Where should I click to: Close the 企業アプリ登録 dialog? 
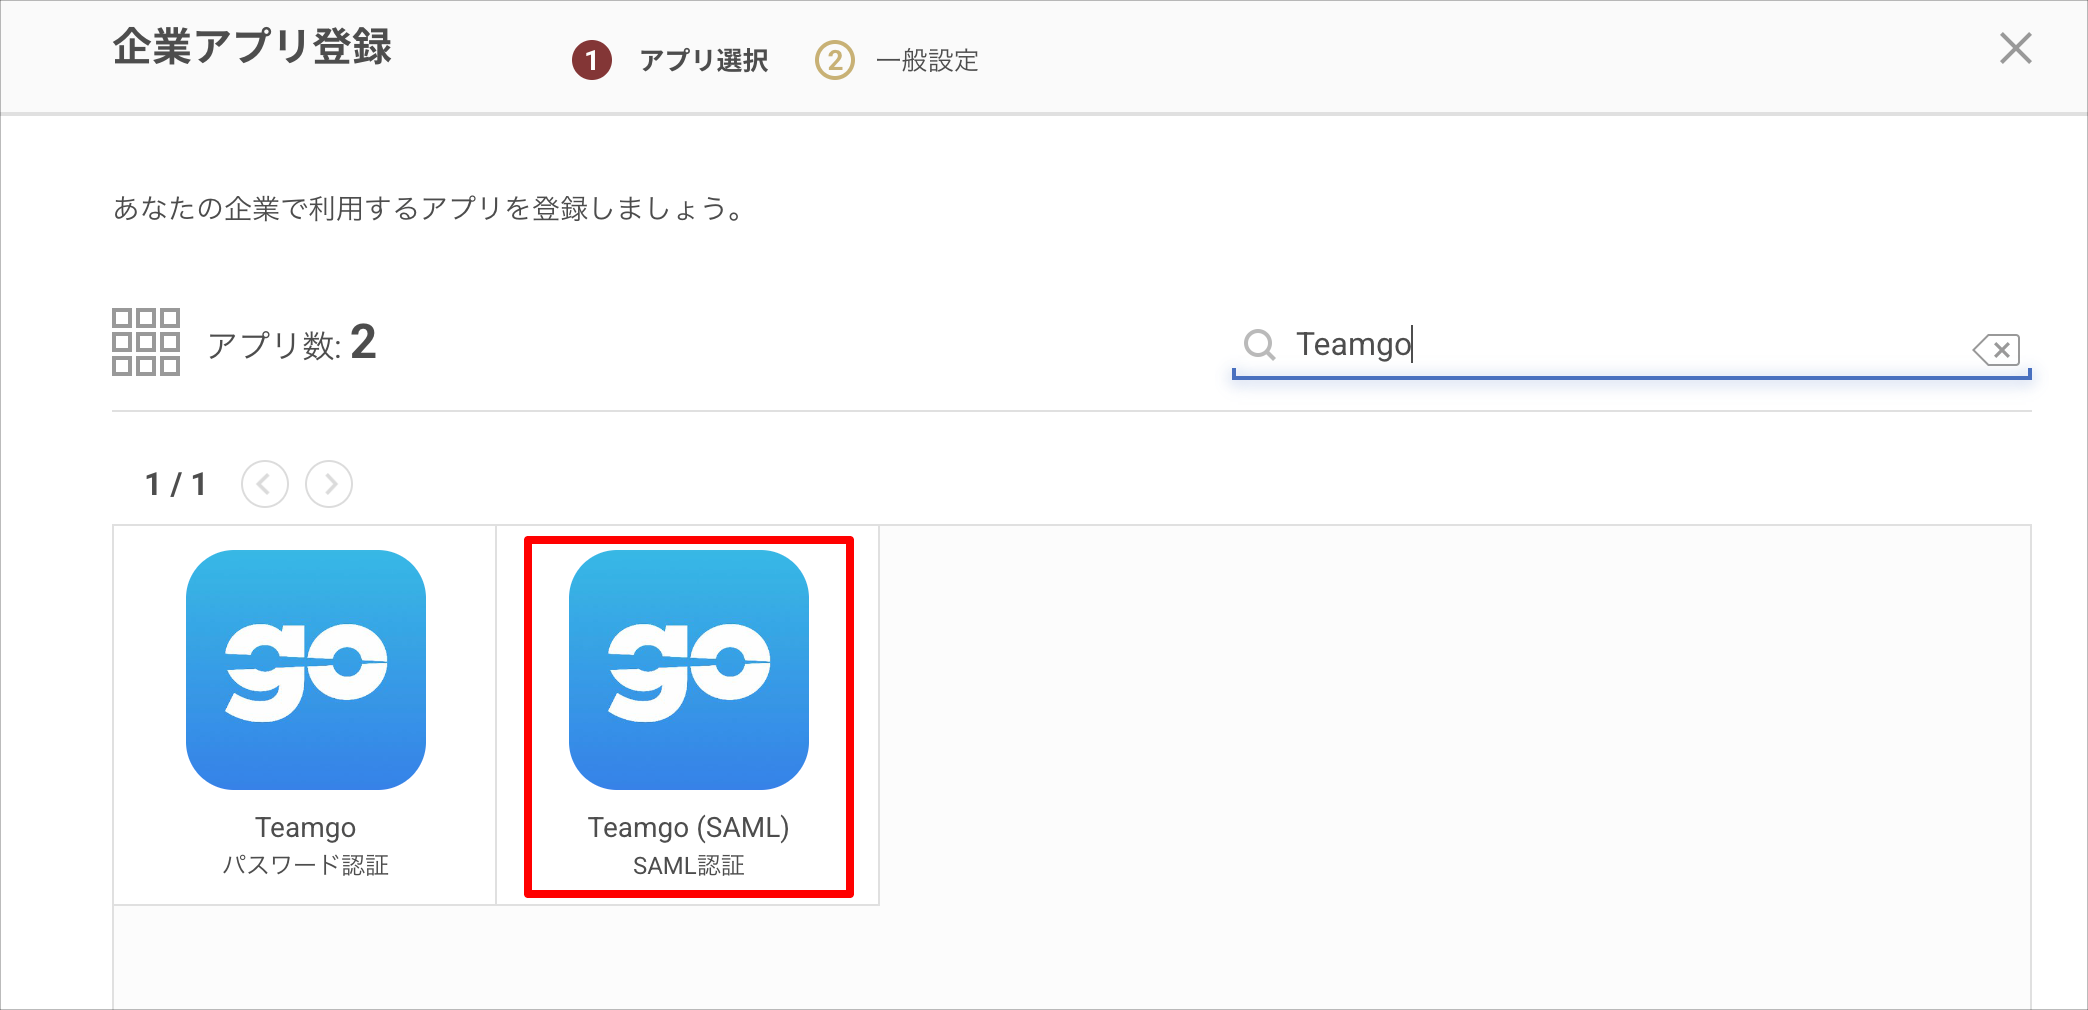click(2015, 48)
